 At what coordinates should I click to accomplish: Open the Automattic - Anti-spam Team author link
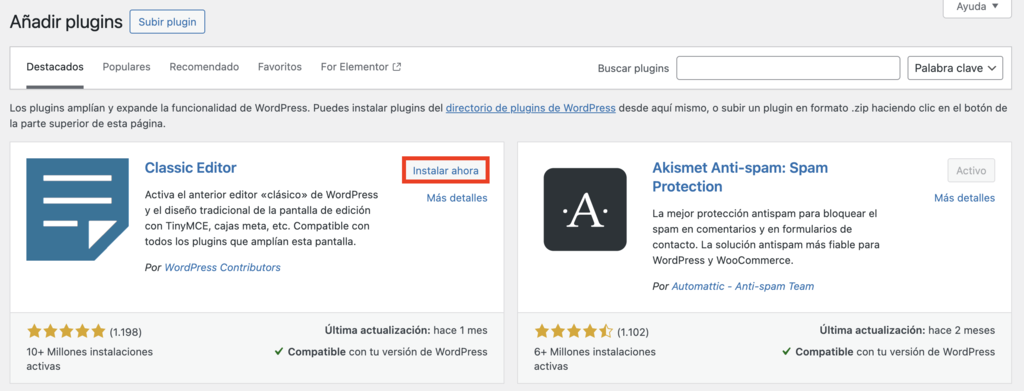point(743,286)
